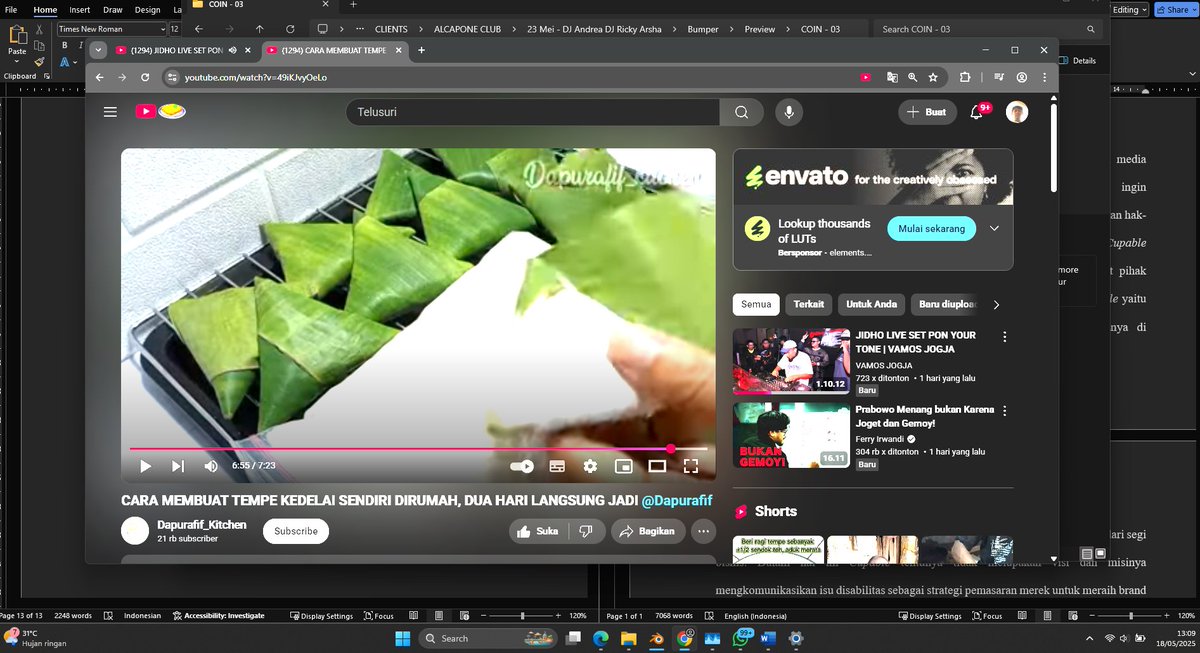This screenshot has height=653, width=1200.
Task: Start voice search with the microphone
Action: click(789, 112)
